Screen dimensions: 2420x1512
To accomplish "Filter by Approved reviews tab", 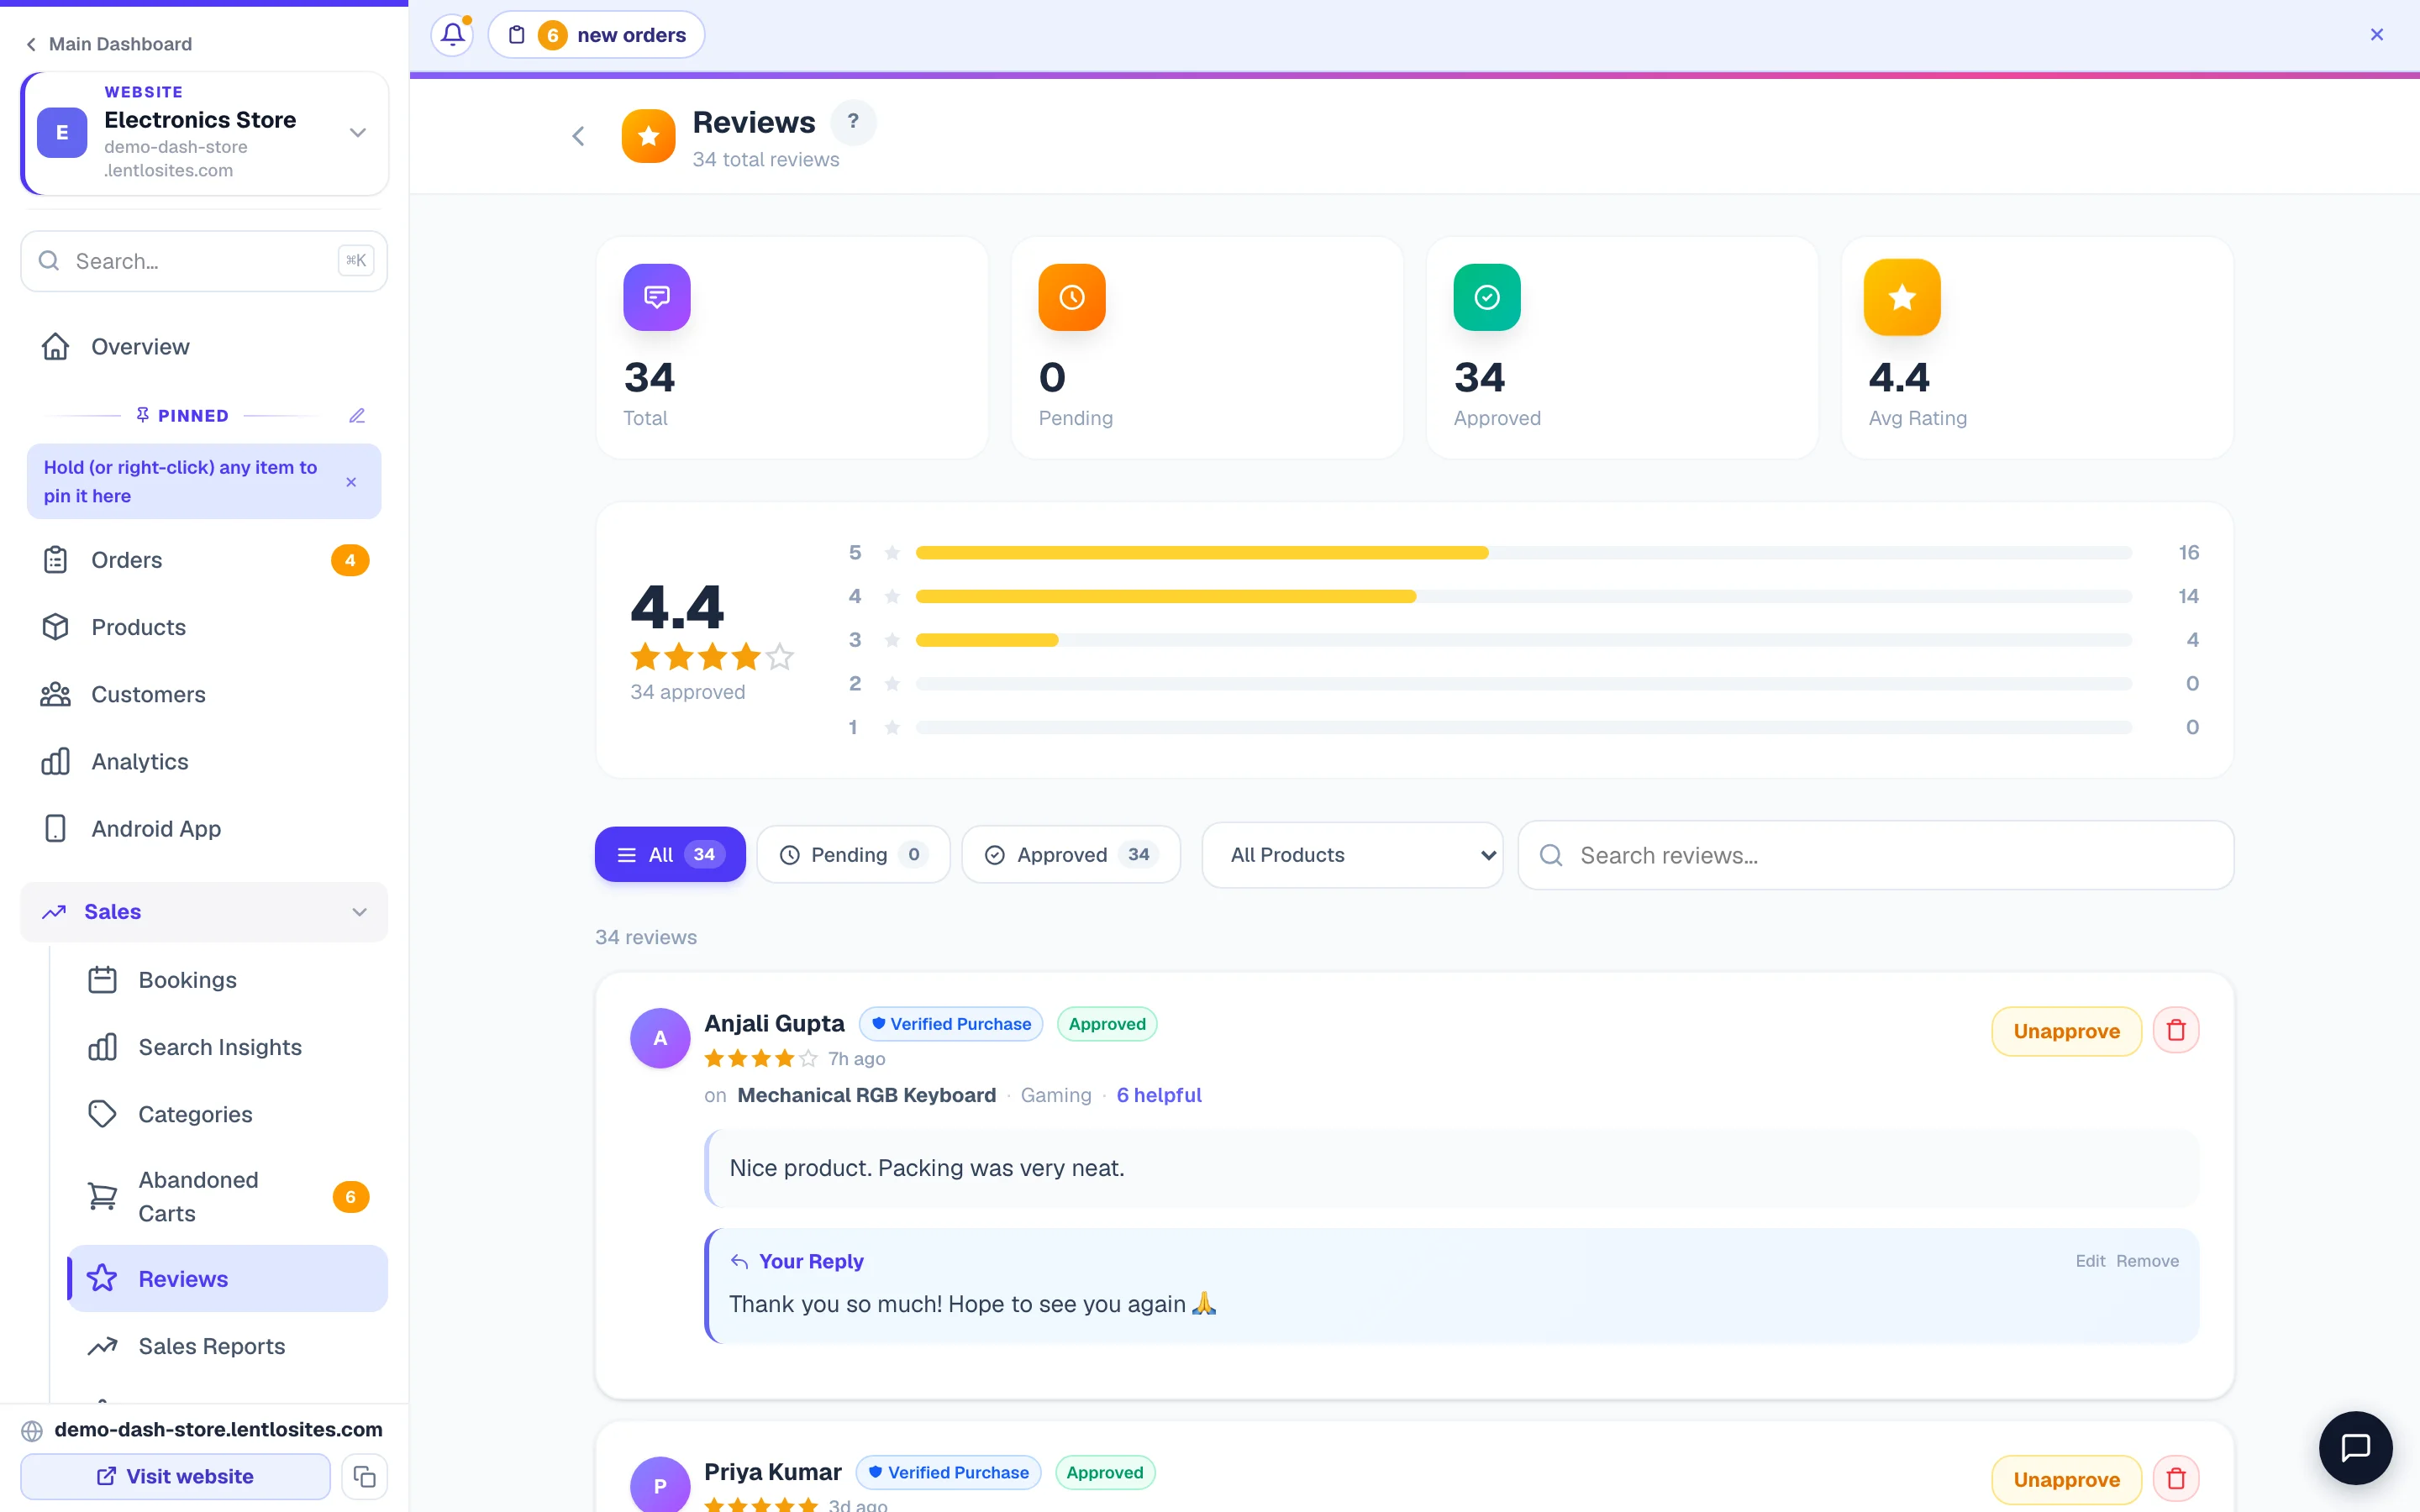I will (x=1071, y=854).
